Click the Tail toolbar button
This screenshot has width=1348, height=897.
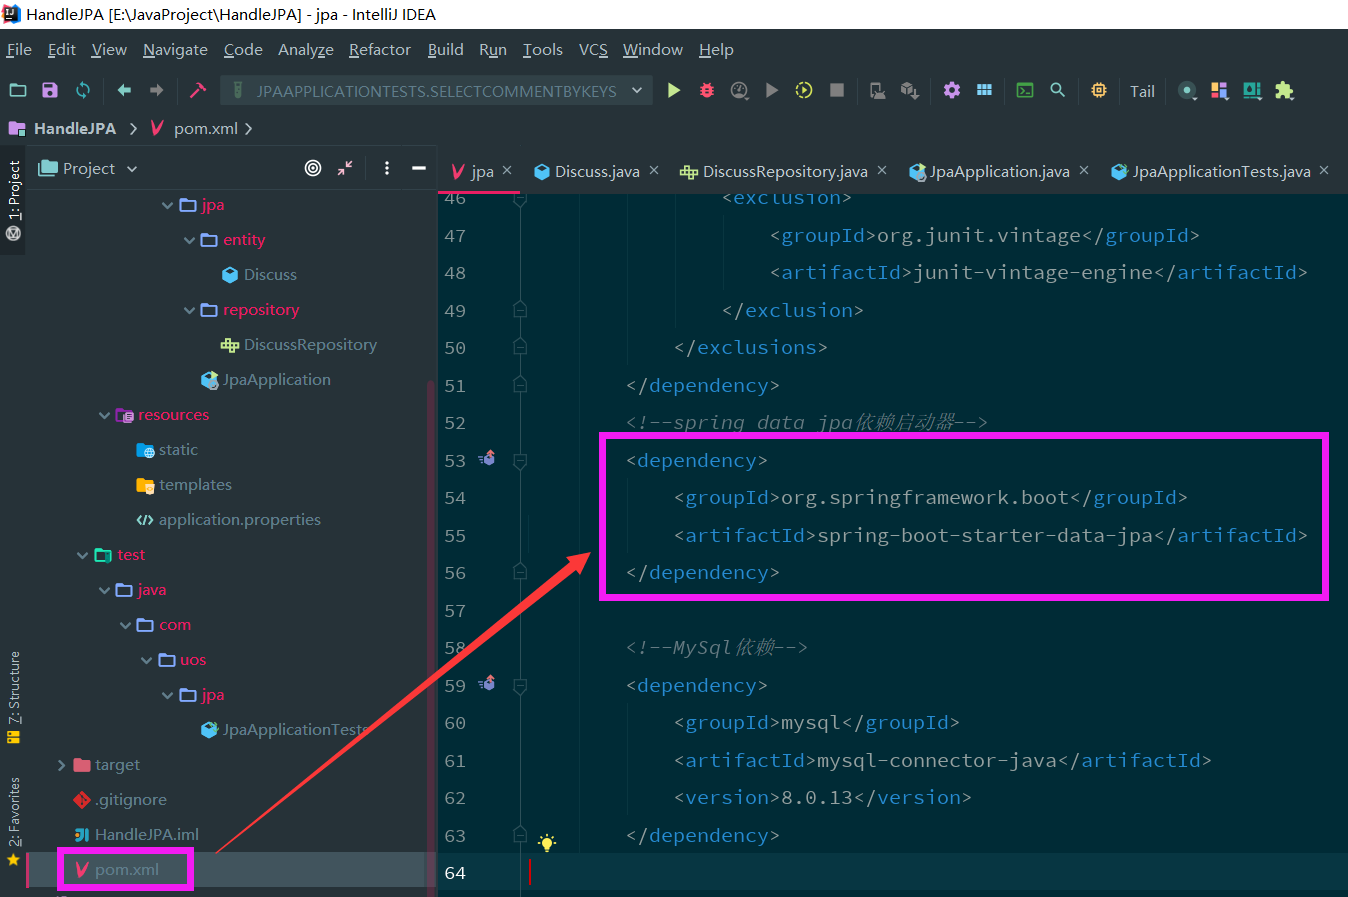tap(1142, 91)
